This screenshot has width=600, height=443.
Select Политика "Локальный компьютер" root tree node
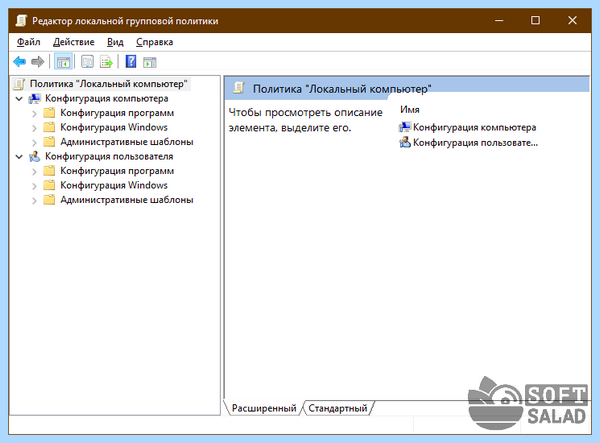click(x=109, y=84)
